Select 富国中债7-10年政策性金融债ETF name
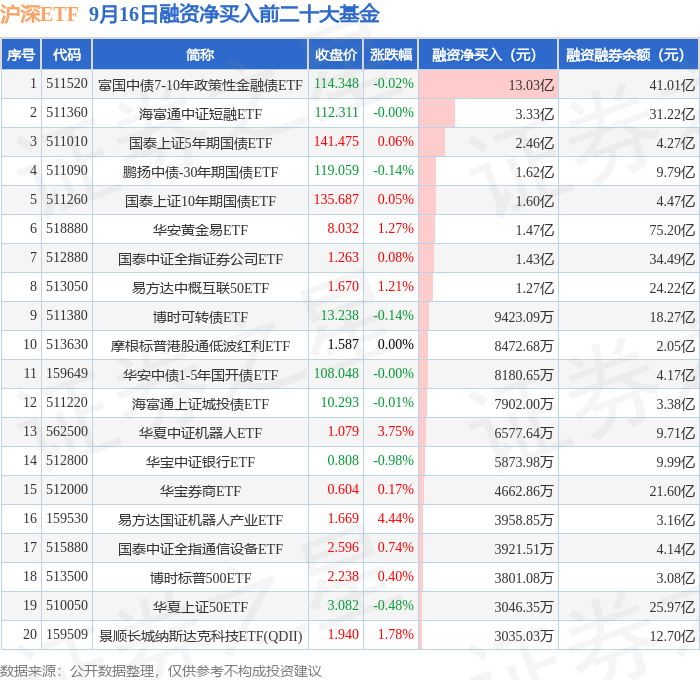The width and height of the screenshot is (700, 680). [200, 85]
